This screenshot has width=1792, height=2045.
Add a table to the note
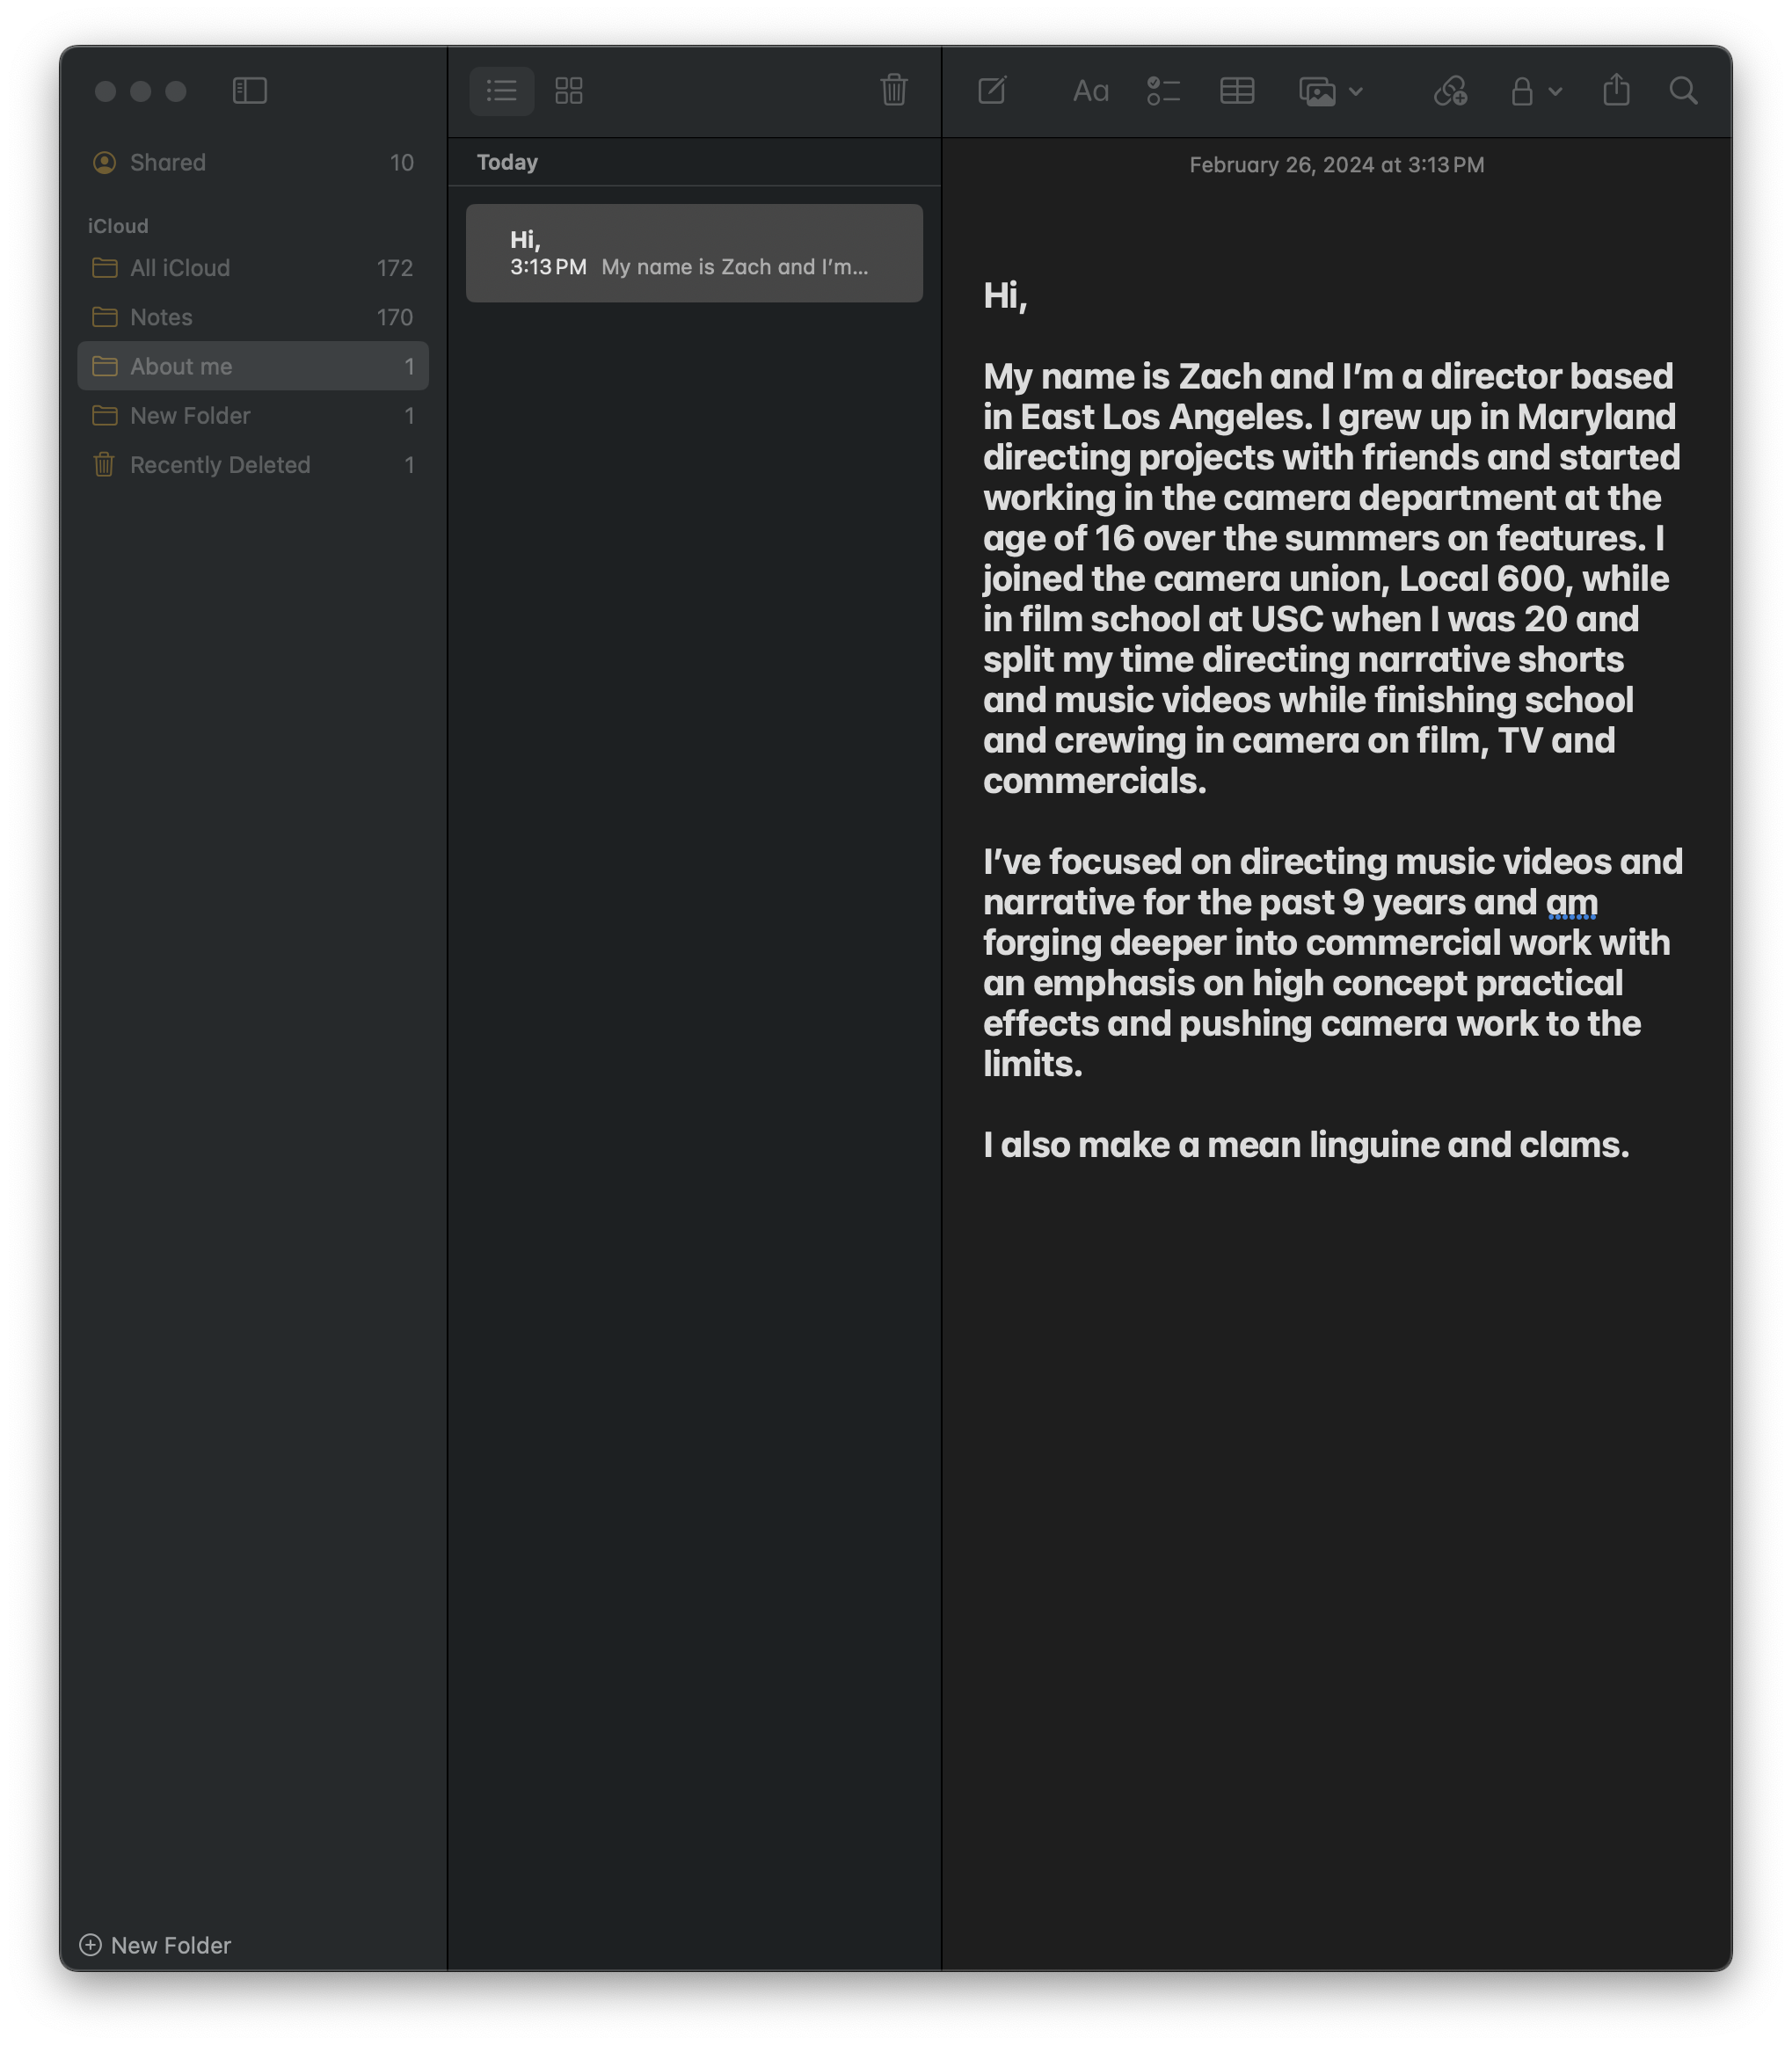tap(1237, 91)
